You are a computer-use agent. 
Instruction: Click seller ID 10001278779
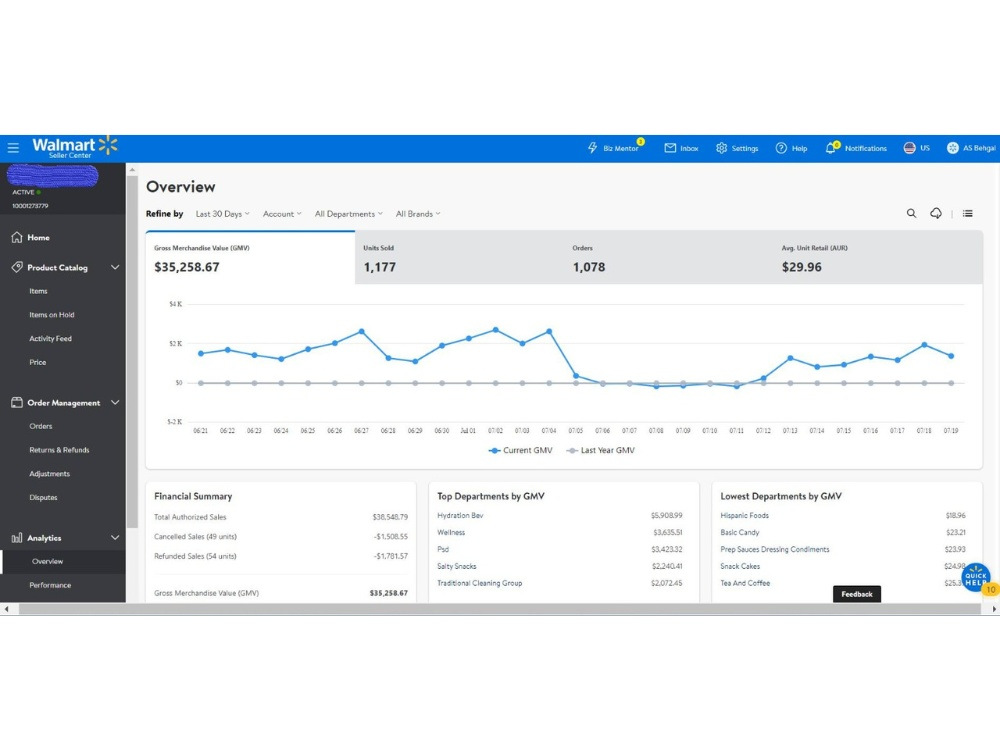(x=30, y=206)
